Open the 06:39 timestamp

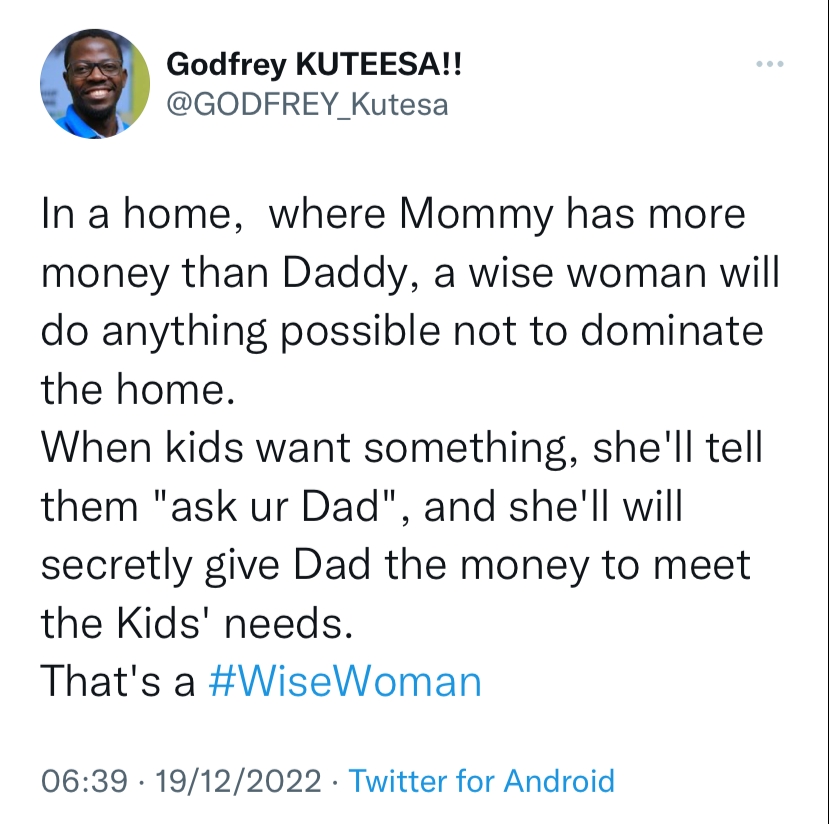[85, 781]
